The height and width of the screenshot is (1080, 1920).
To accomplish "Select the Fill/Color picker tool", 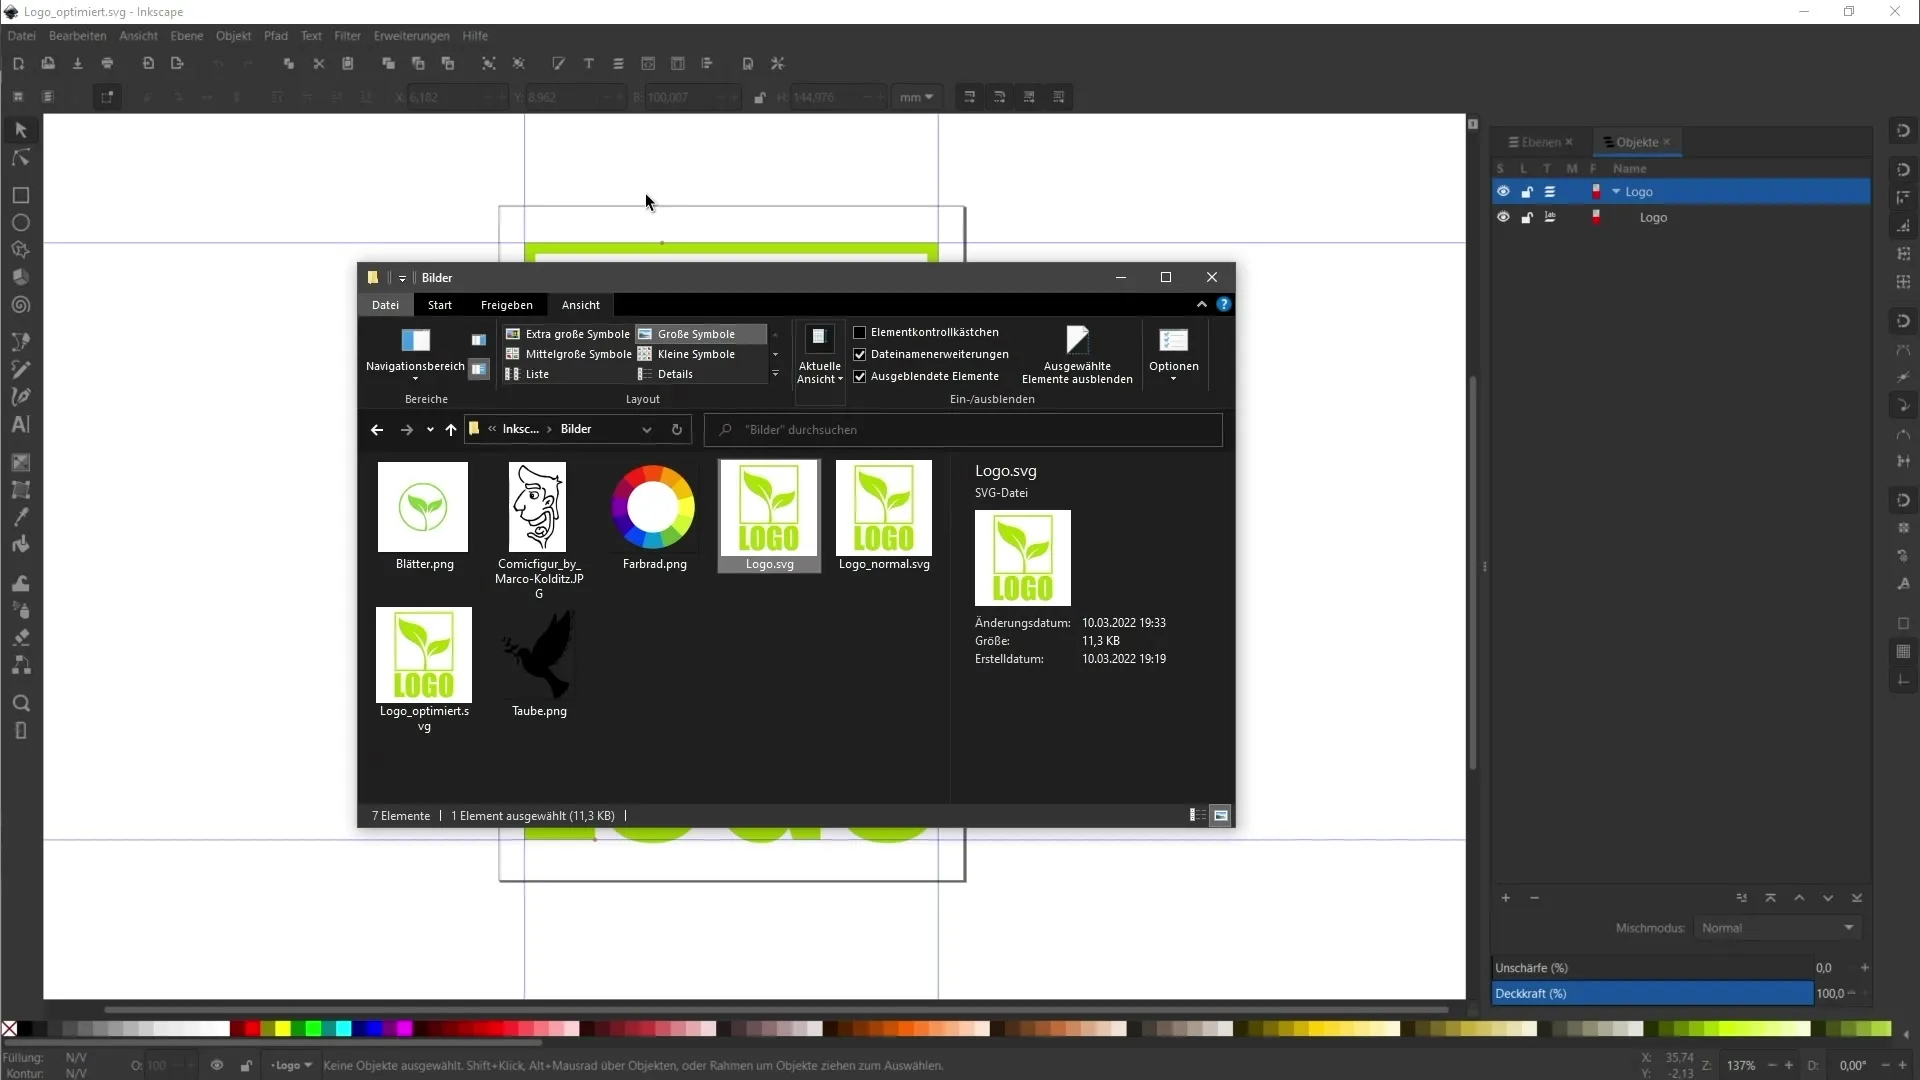I will click(x=20, y=517).
